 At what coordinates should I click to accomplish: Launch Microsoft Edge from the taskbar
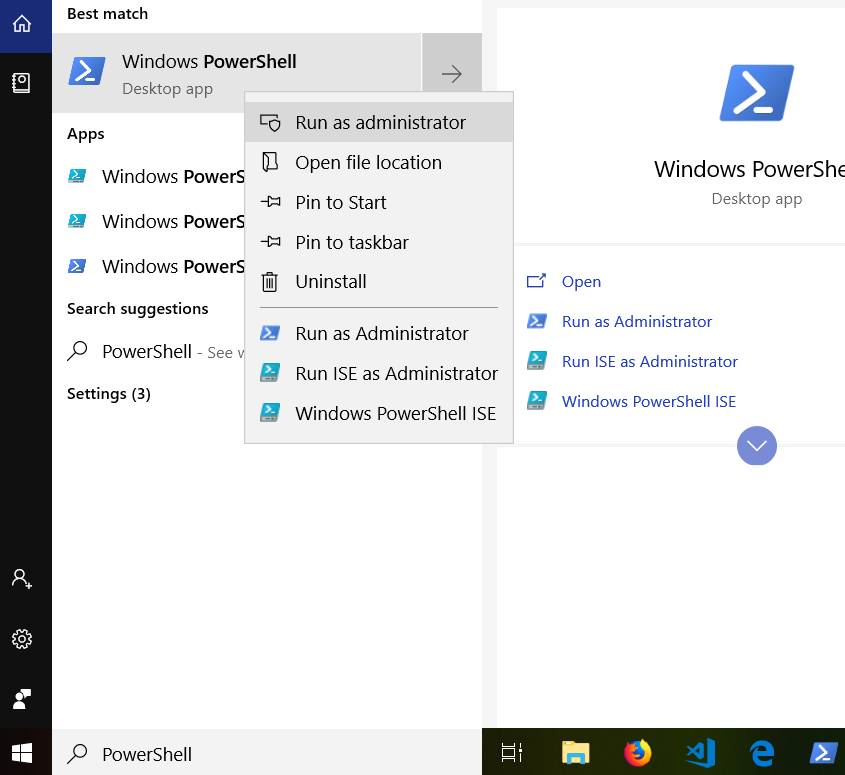point(762,753)
